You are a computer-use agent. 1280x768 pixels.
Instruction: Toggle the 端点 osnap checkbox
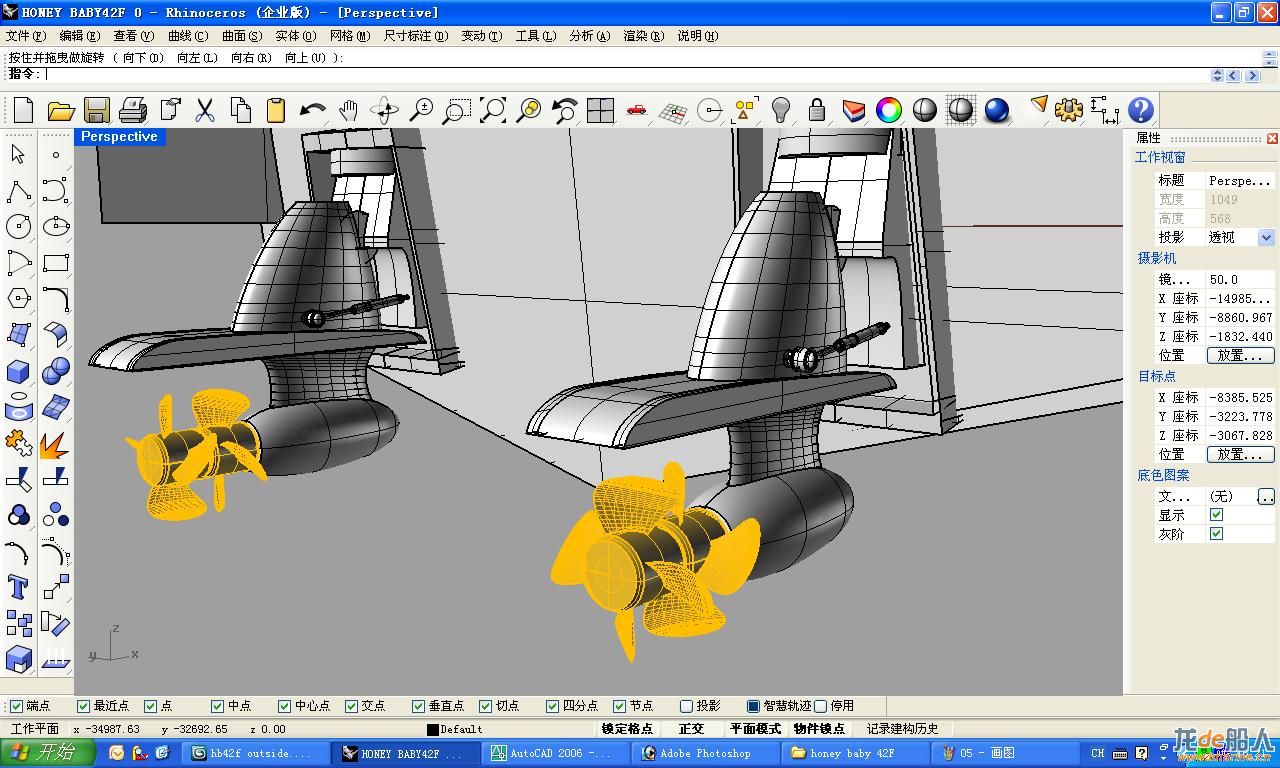pyautogui.click(x=15, y=706)
